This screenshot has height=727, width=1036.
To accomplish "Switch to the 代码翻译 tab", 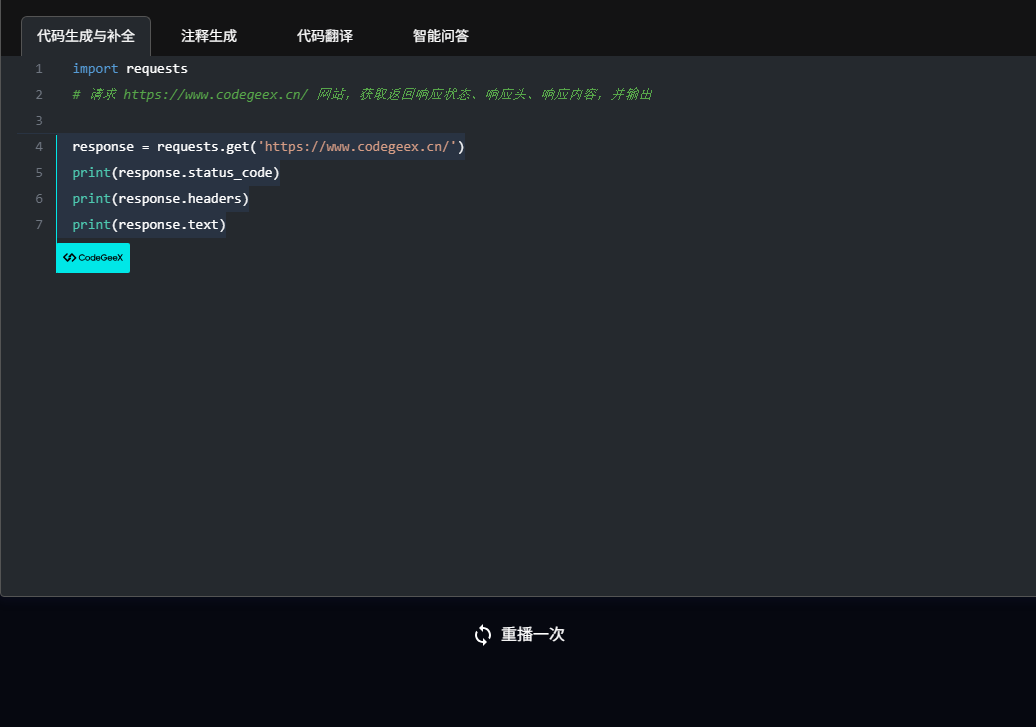I will pos(324,36).
